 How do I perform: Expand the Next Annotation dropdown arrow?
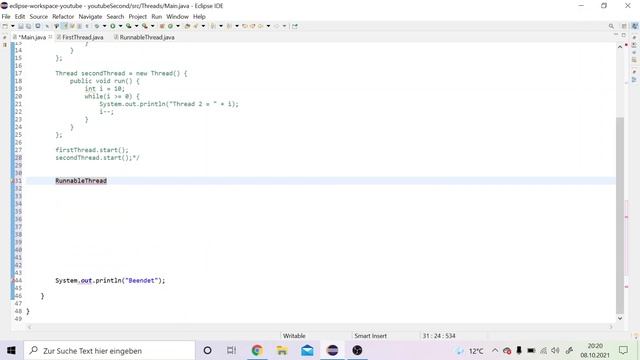coord(221,26)
